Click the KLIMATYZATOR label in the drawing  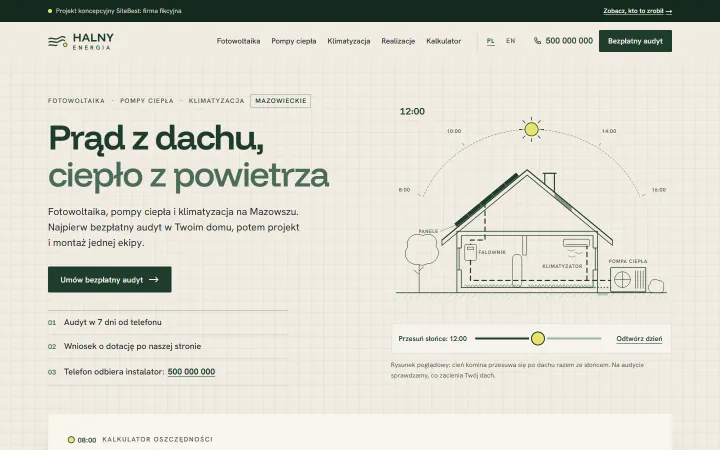562,266
